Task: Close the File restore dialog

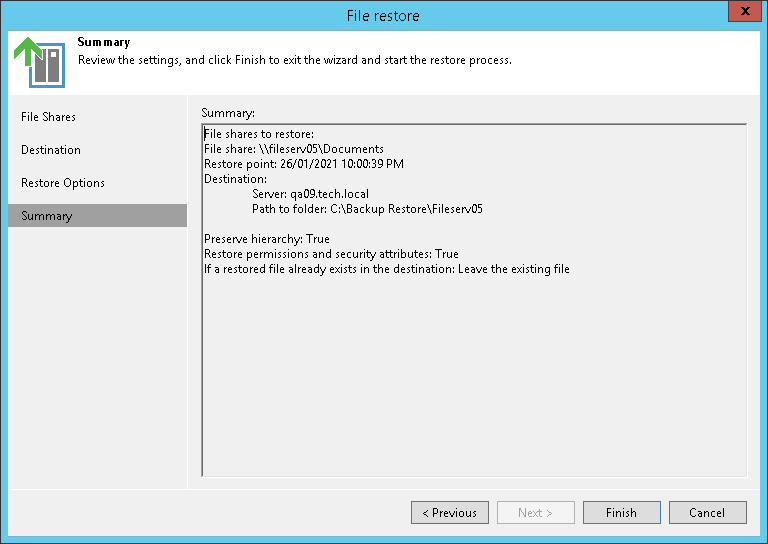Action: tap(744, 11)
